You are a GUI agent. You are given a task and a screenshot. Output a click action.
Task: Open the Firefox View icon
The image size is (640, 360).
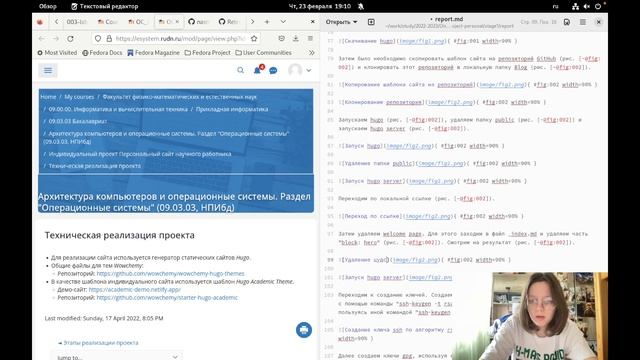[x=40, y=22]
